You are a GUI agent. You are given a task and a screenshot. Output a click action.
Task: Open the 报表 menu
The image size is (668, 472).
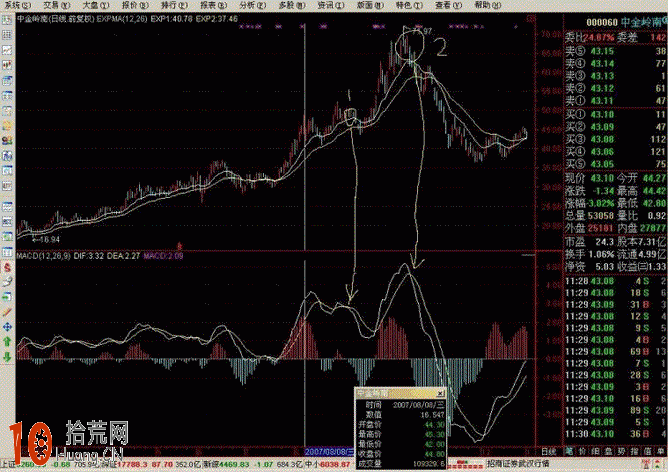tap(213, 5)
